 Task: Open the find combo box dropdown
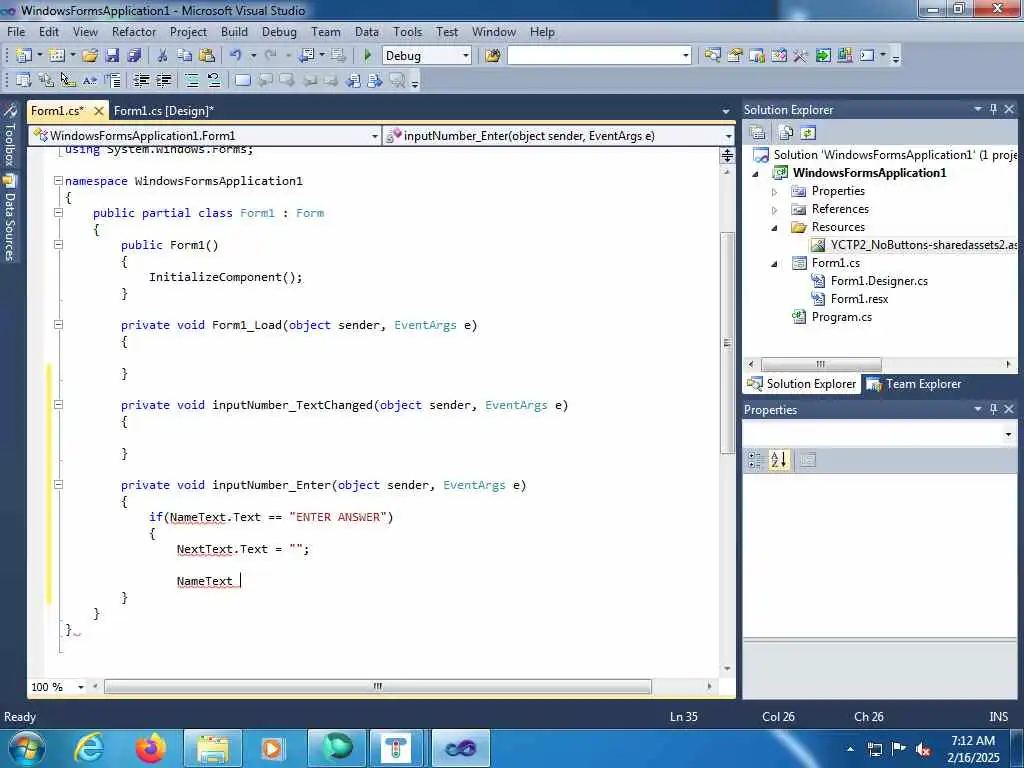pos(686,56)
